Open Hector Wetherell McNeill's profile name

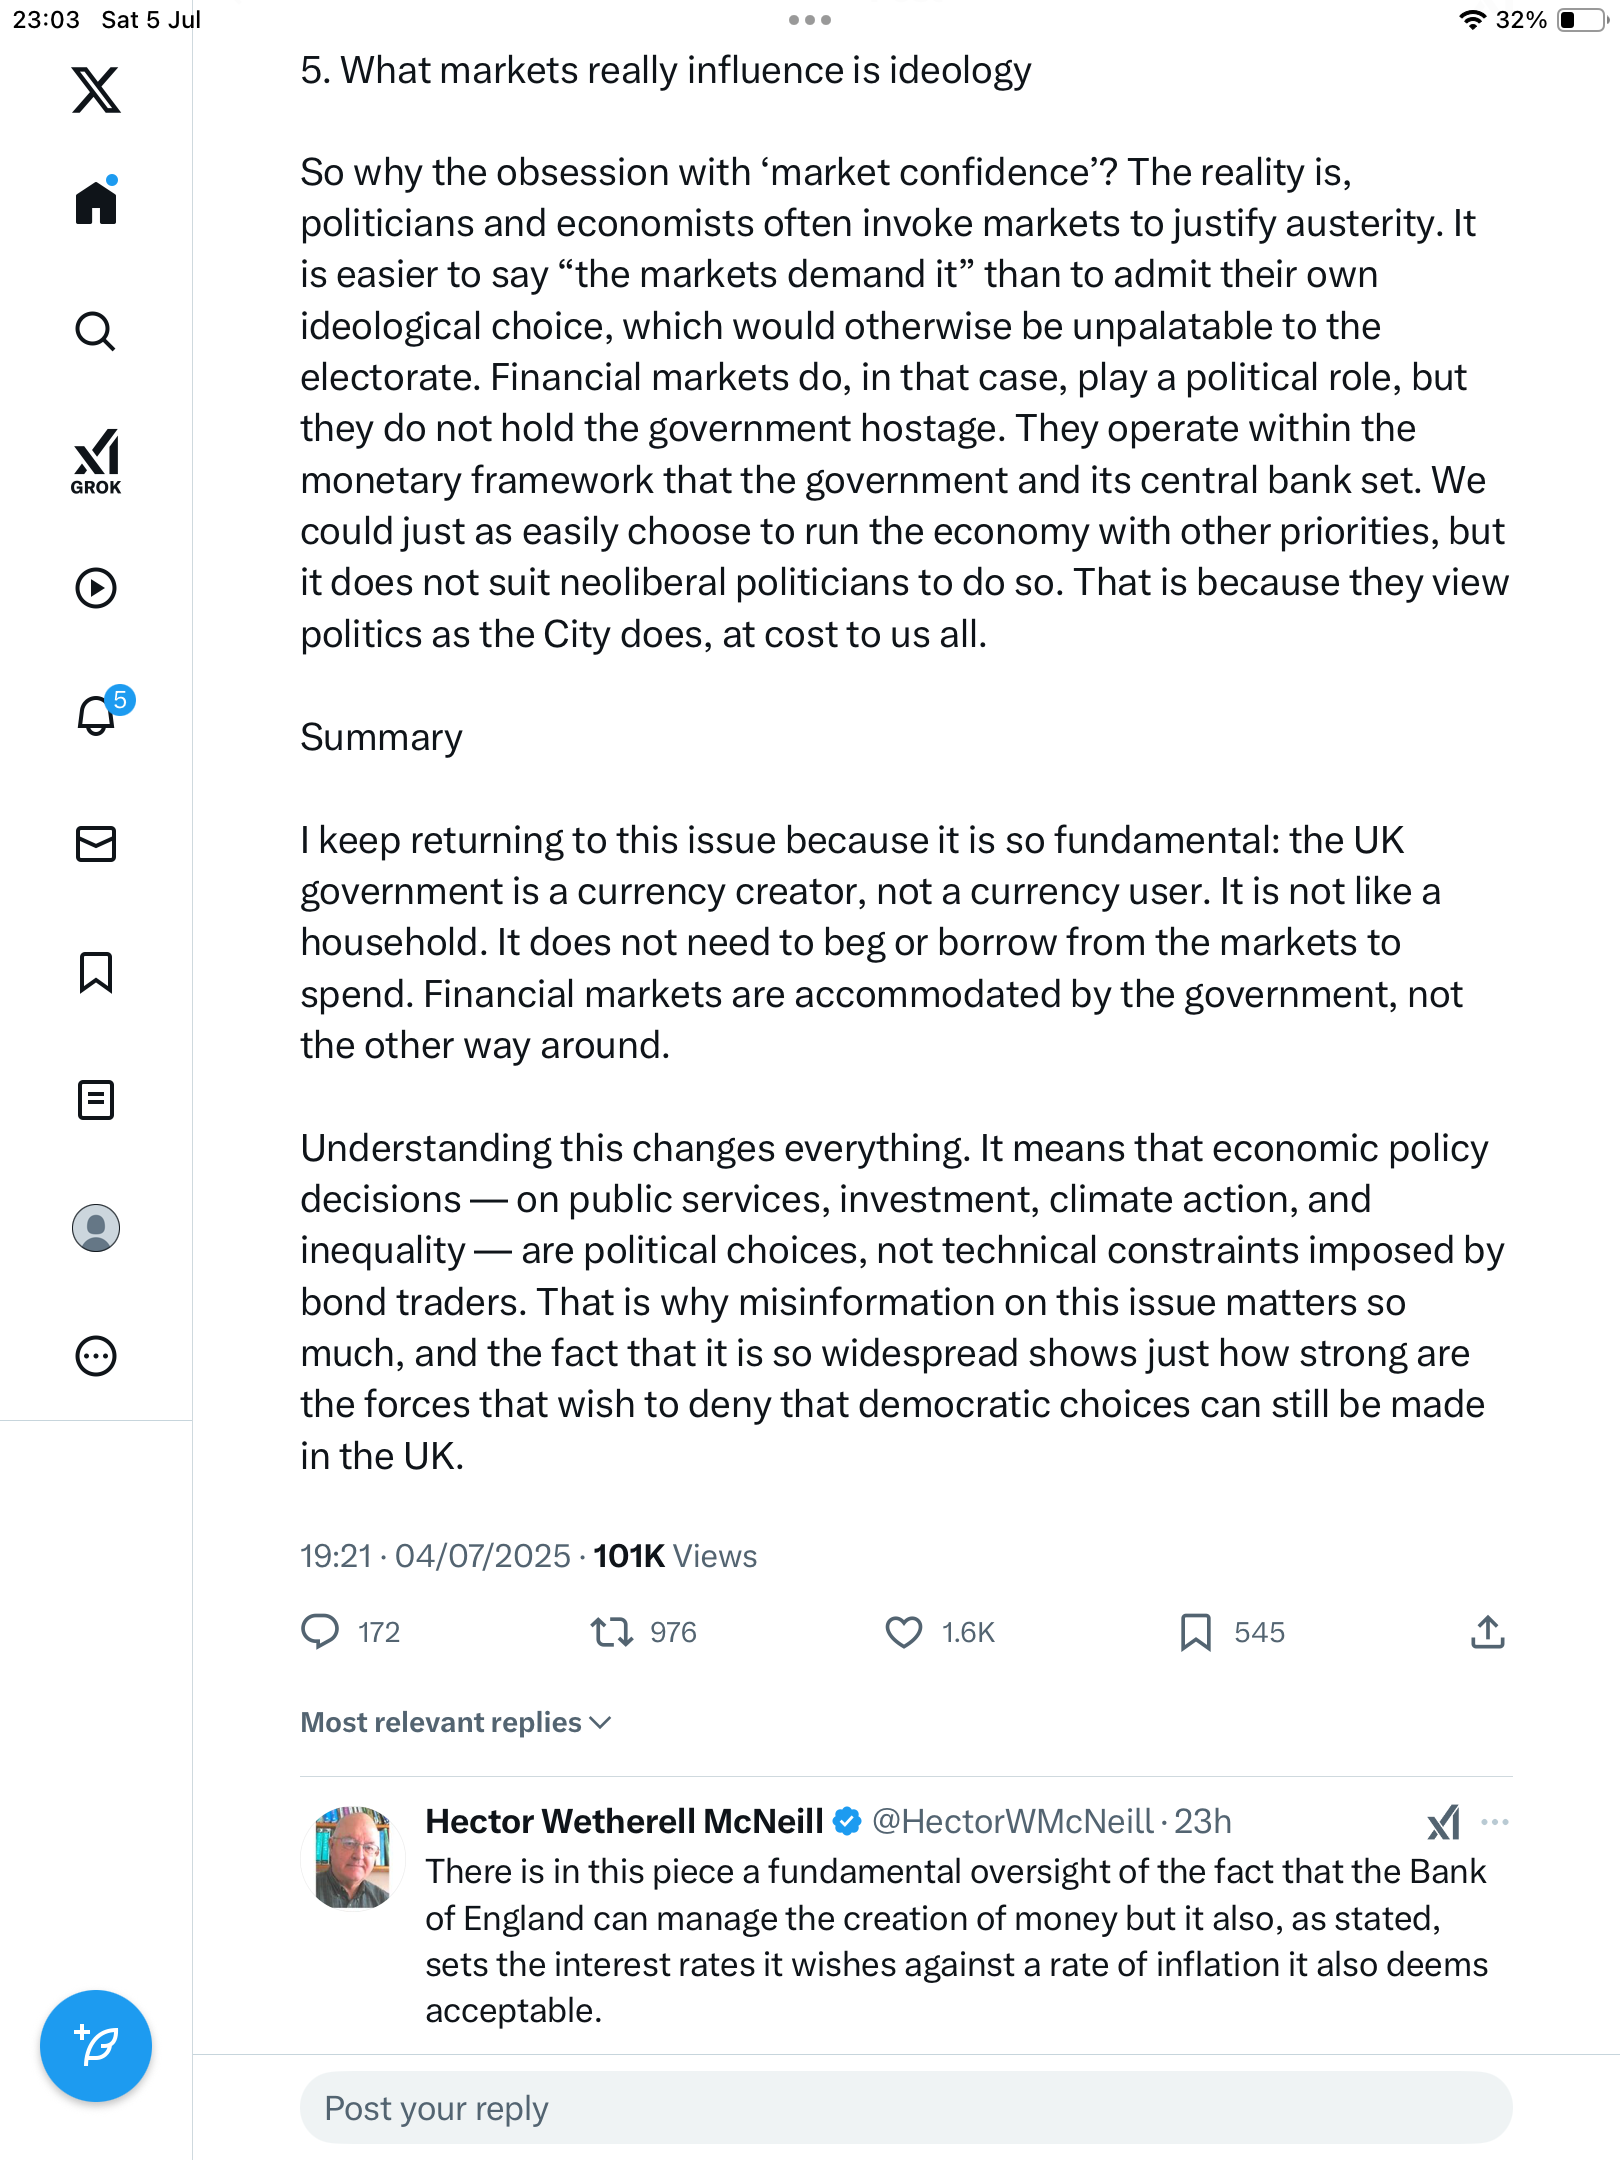624,1821
